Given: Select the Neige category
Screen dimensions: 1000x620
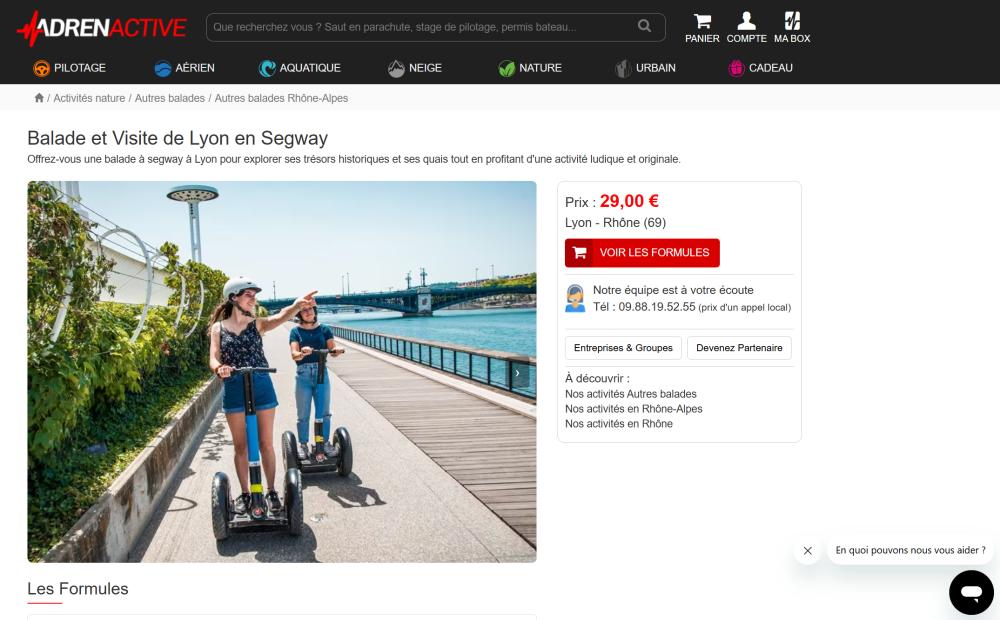Looking at the screenshot, I should tap(414, 68).
